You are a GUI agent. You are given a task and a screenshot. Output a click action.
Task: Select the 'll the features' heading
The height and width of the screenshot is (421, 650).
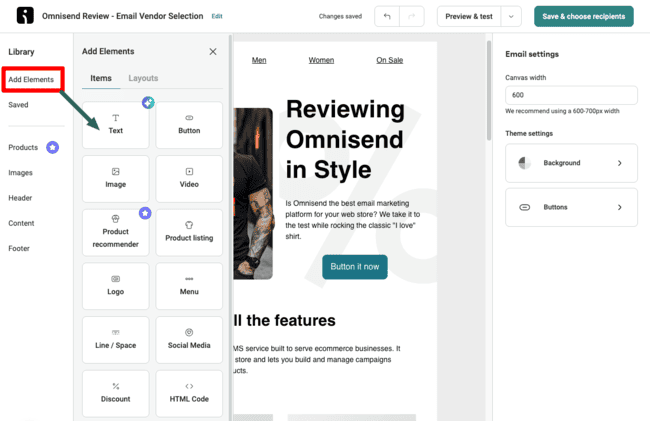coord(284,320)
